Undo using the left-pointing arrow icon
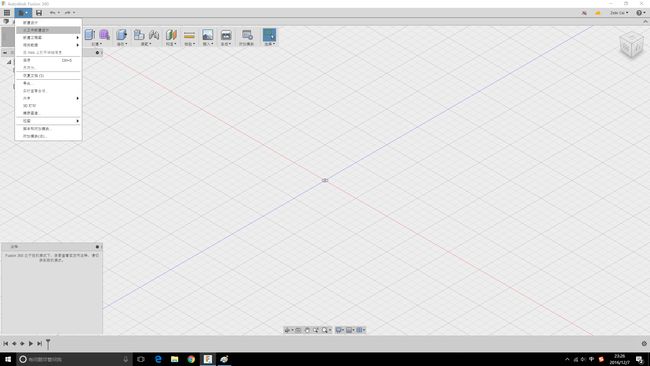The image size is (650, 366). [x=53, y=13]
